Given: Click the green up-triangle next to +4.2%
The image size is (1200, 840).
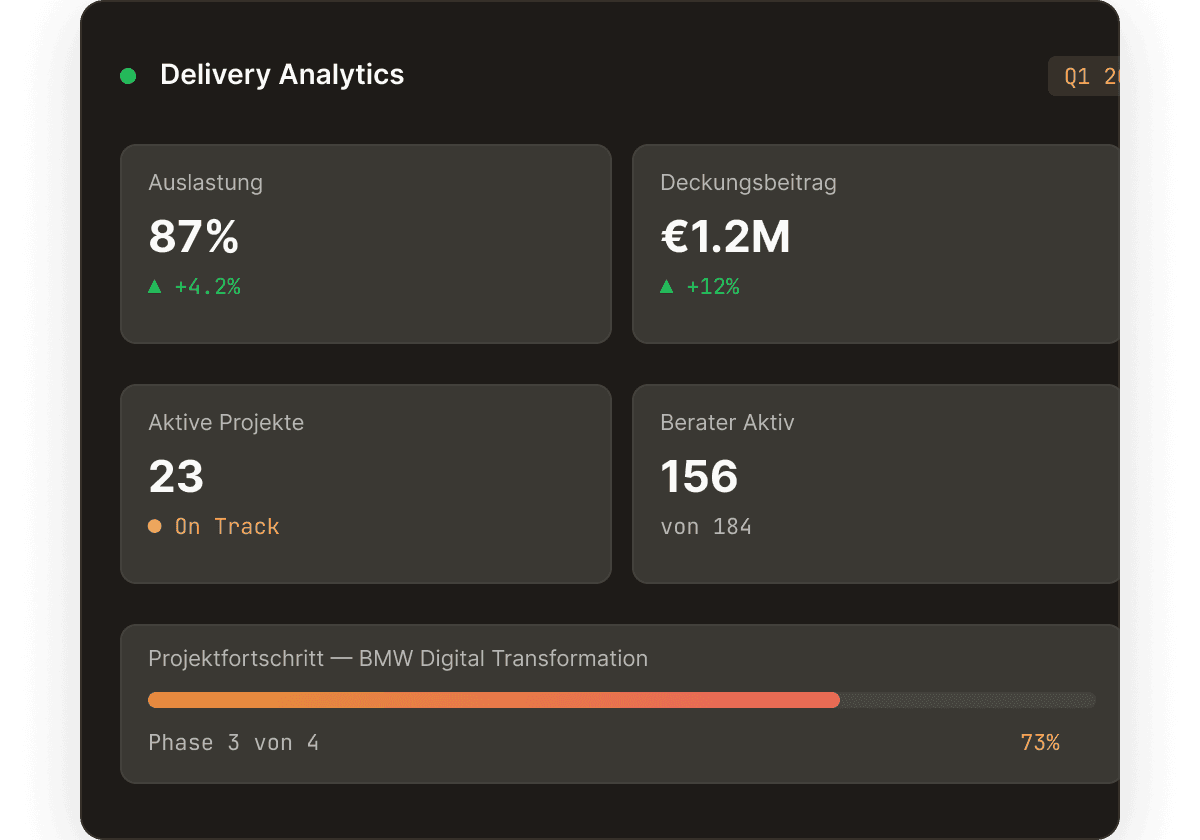Looking at the screenshot, I should [155, 287].
